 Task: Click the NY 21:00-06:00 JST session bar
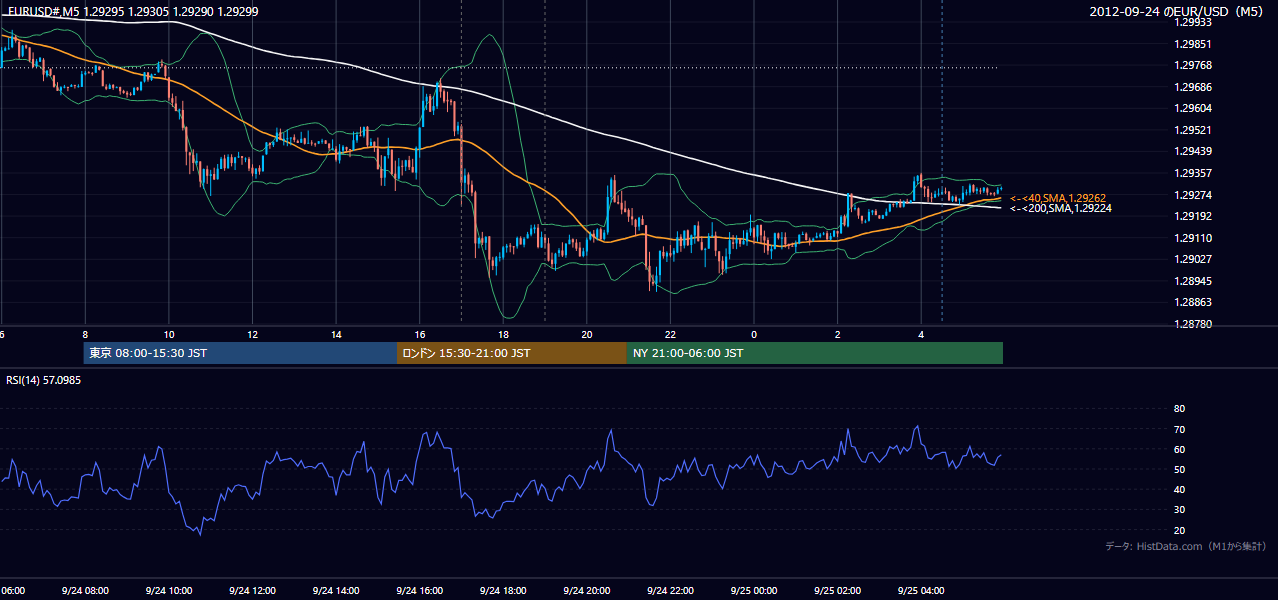(815, 353)
